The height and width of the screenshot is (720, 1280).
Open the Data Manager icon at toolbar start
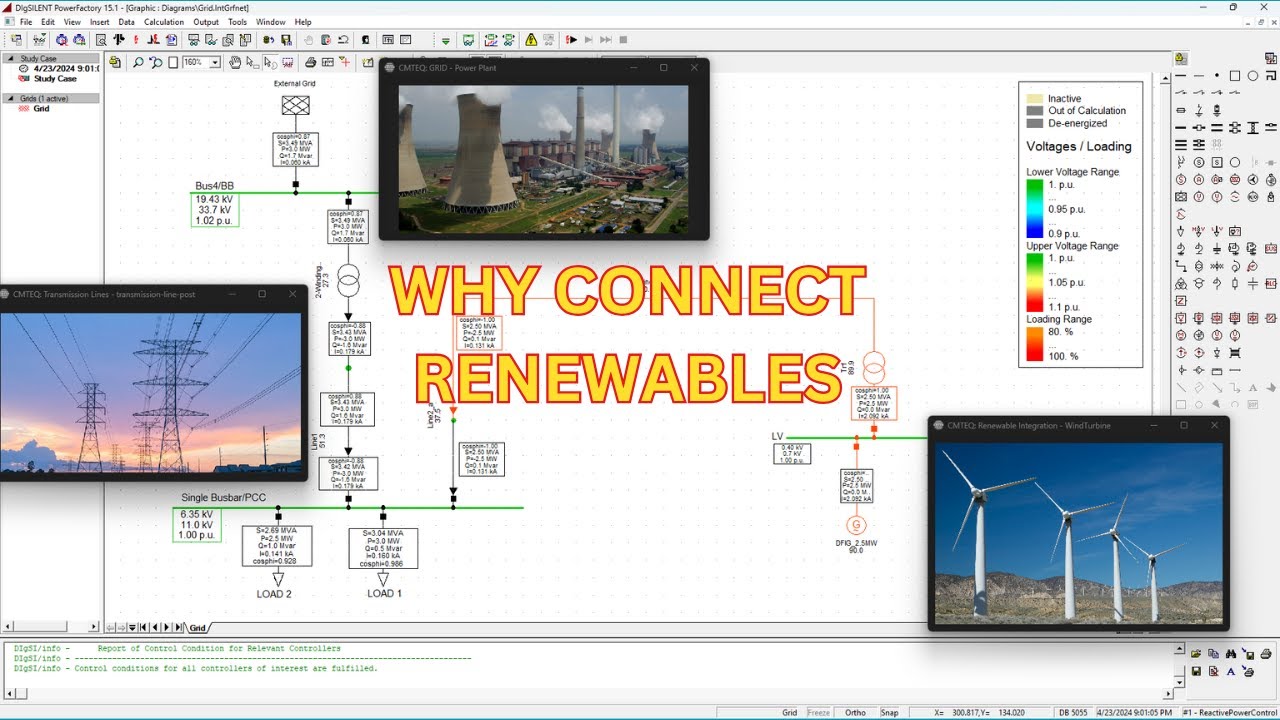coord(16,39)
